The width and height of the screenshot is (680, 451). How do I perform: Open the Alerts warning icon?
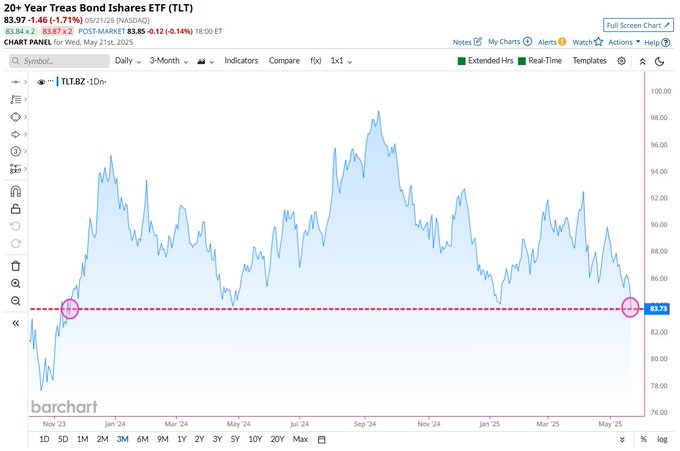(562, 42)
